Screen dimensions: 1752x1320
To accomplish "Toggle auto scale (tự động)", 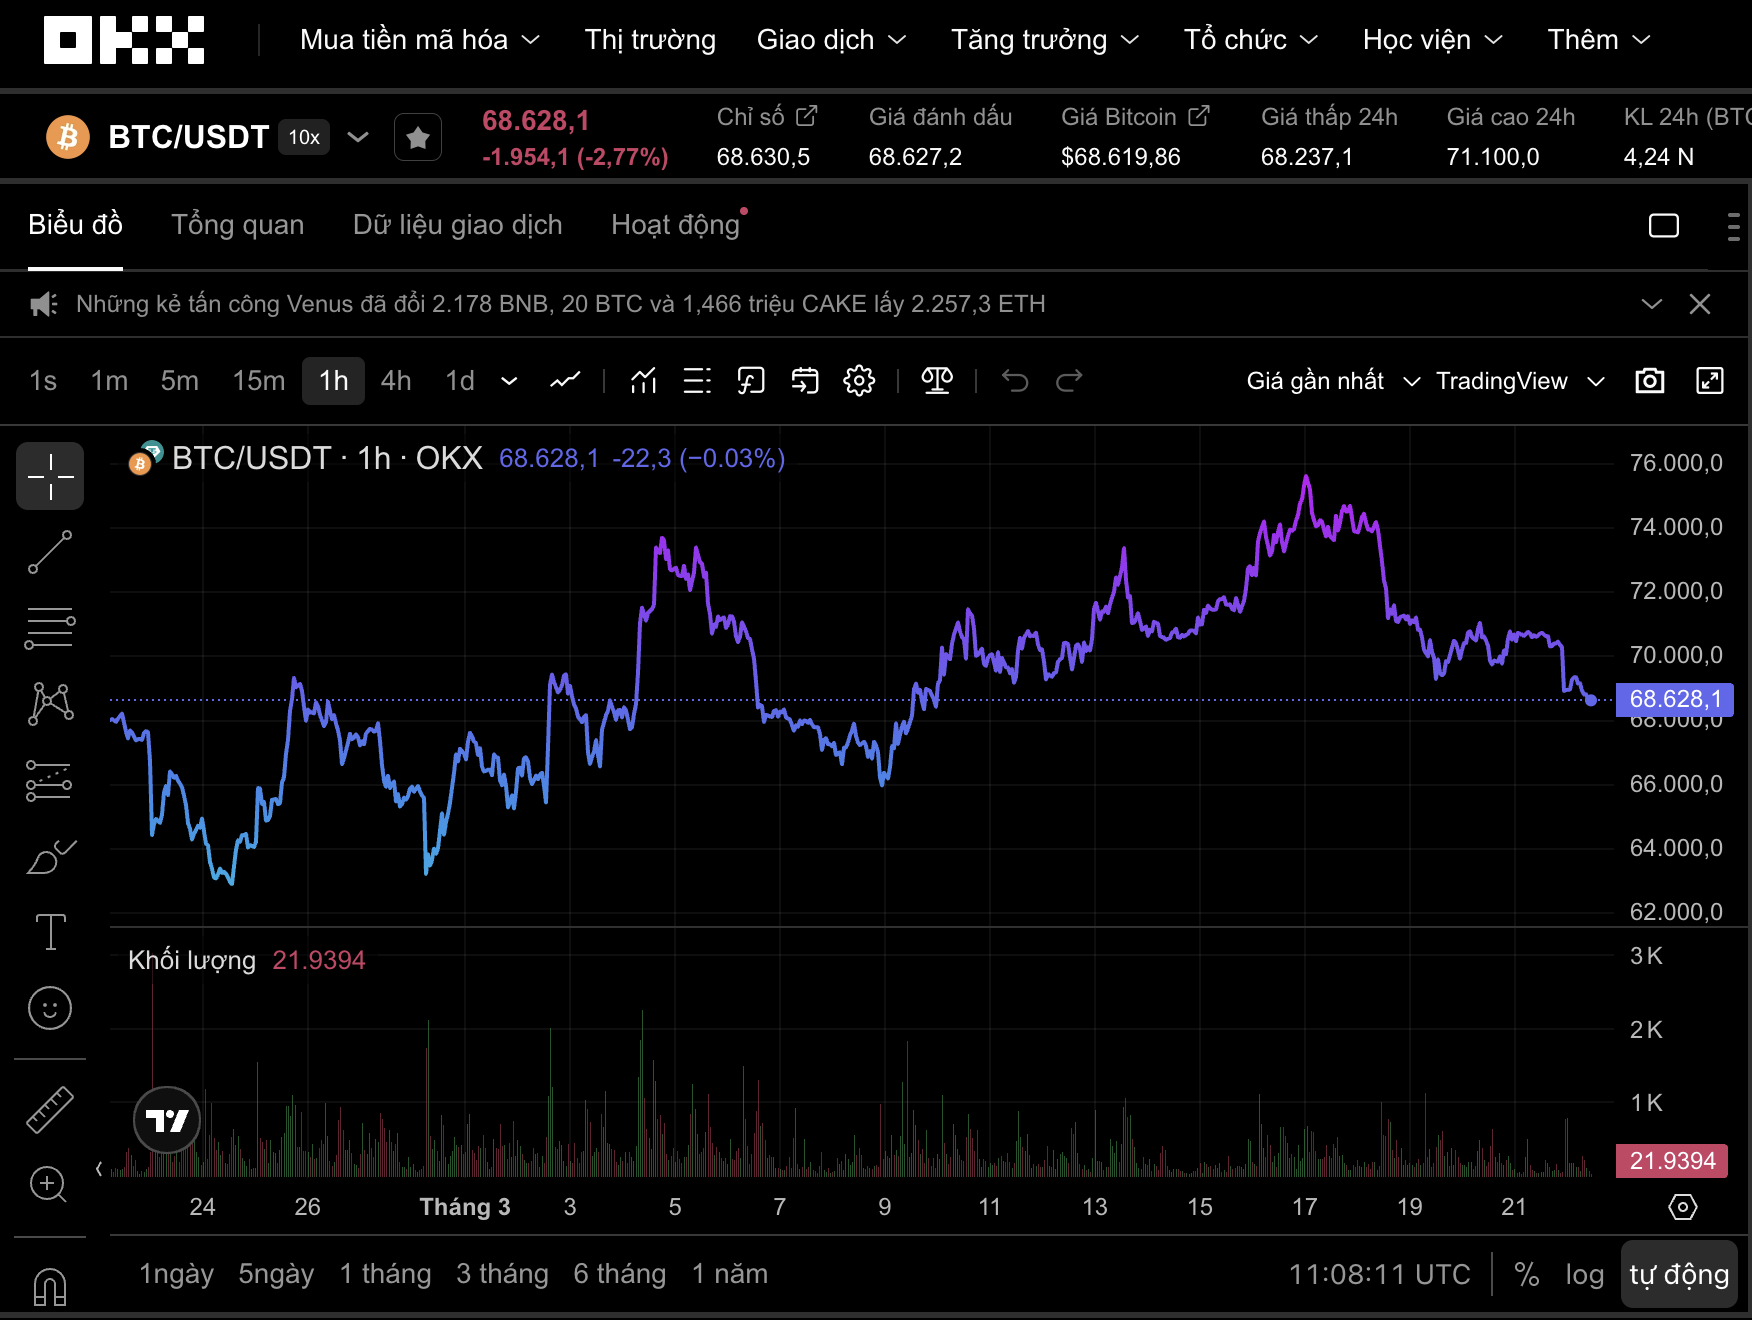I will (1678, 1274).
